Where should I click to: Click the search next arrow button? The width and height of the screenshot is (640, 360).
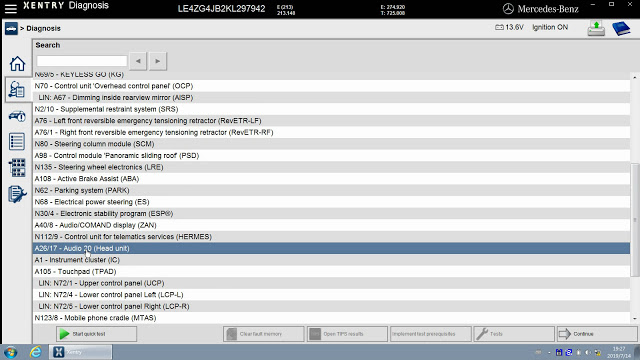click(x=158, y=61)
